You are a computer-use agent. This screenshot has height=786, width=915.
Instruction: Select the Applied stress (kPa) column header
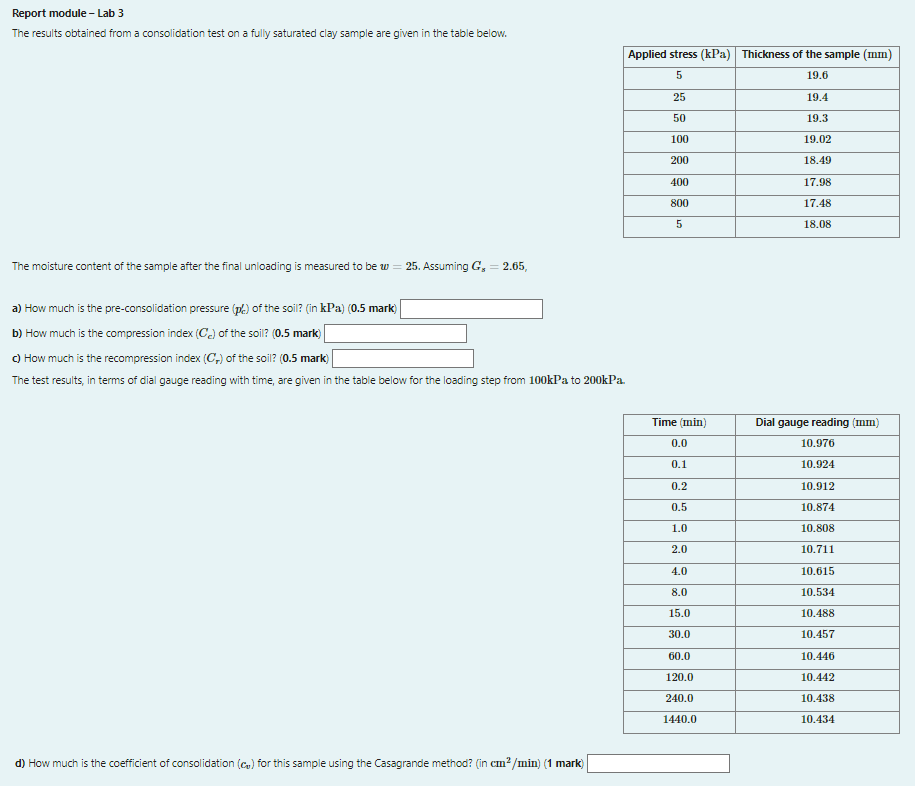679,54
